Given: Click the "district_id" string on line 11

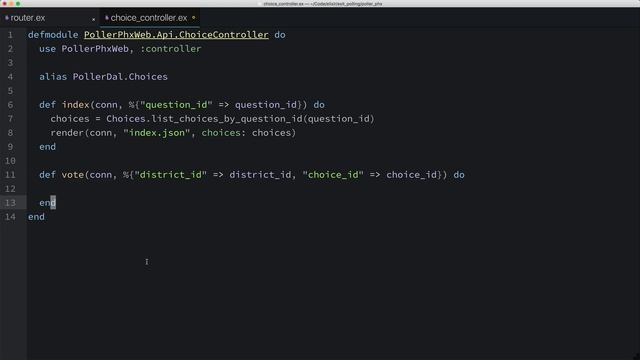Looking at the screenshot, I should click(171, 175).
